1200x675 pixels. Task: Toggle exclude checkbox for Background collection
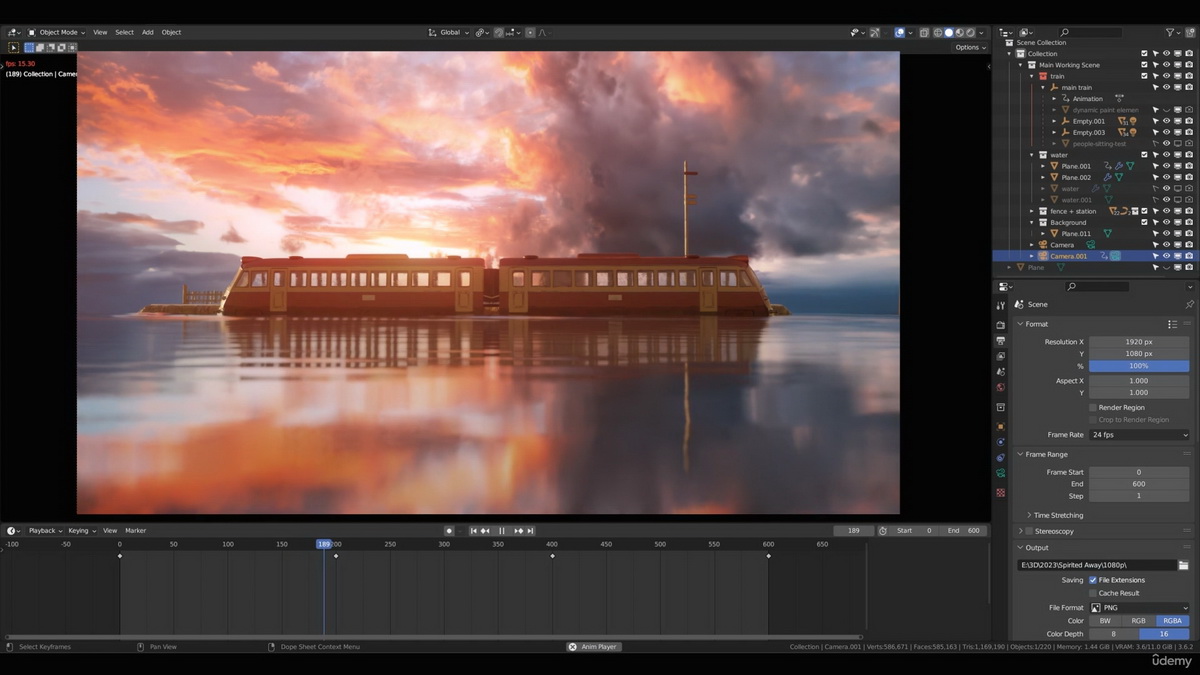click(x=1144, y=222)
